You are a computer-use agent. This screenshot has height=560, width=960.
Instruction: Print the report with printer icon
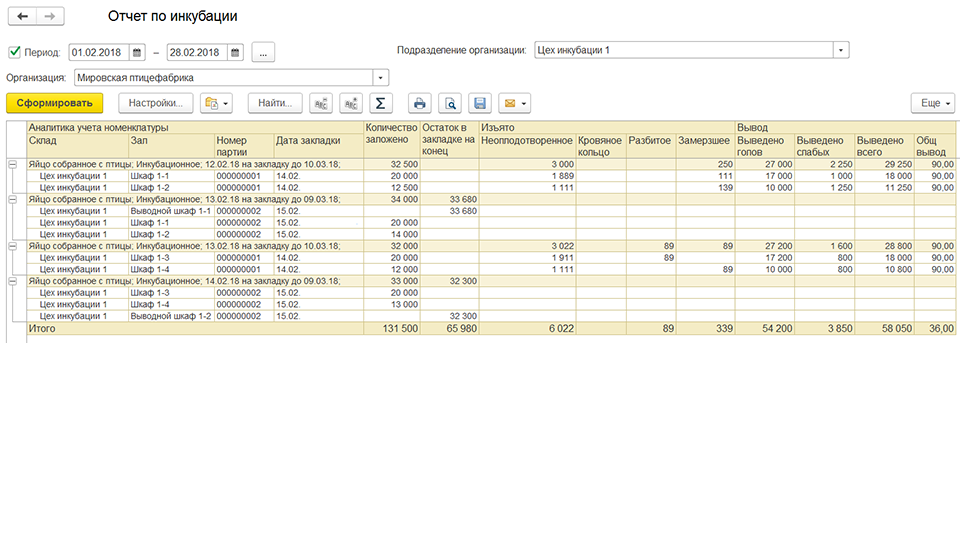(x=419, y=103)
